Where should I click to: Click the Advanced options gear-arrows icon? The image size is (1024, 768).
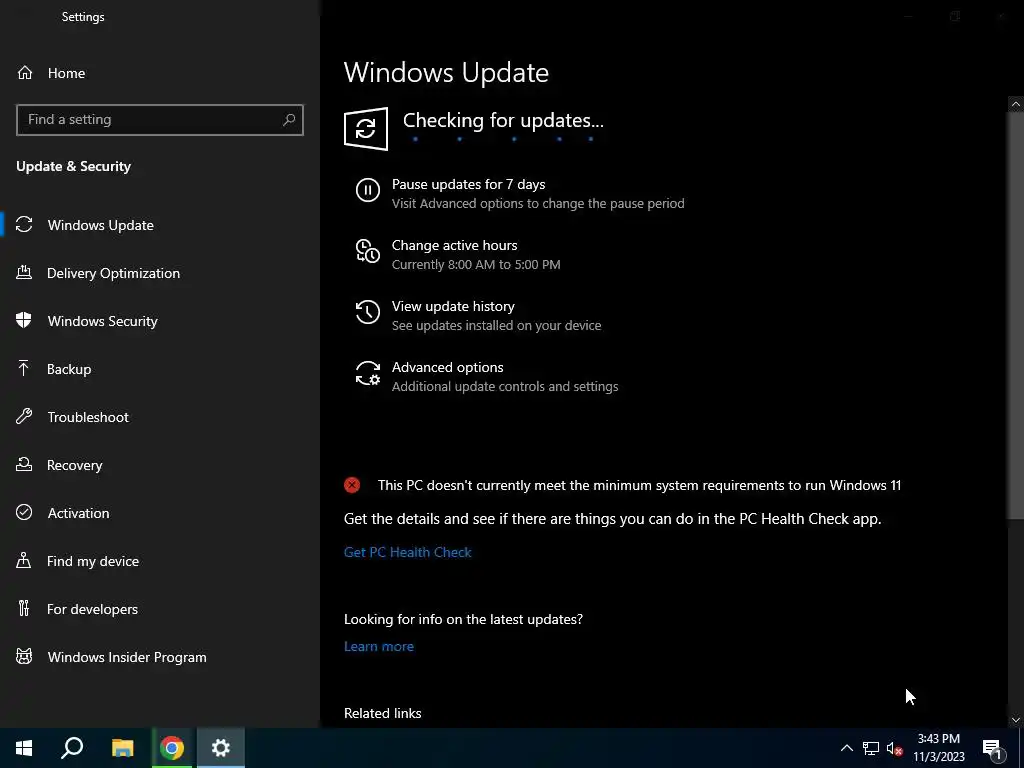pyautogui.click(x=368, y=374)
